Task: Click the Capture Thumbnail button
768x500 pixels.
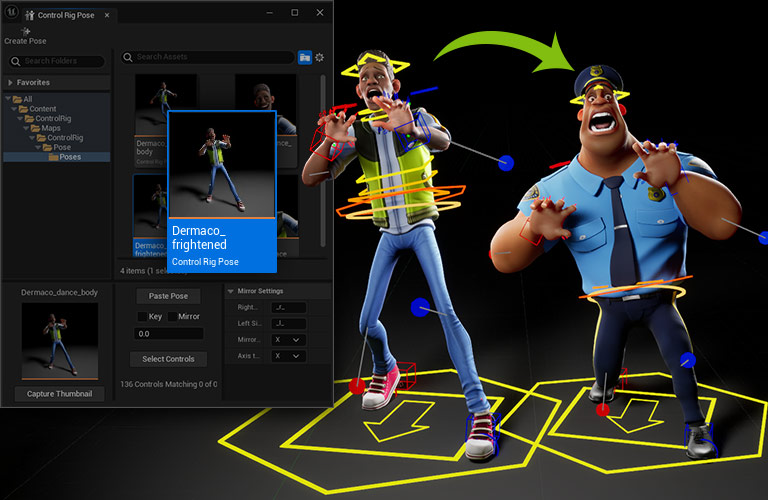Action: coord(59,394)
